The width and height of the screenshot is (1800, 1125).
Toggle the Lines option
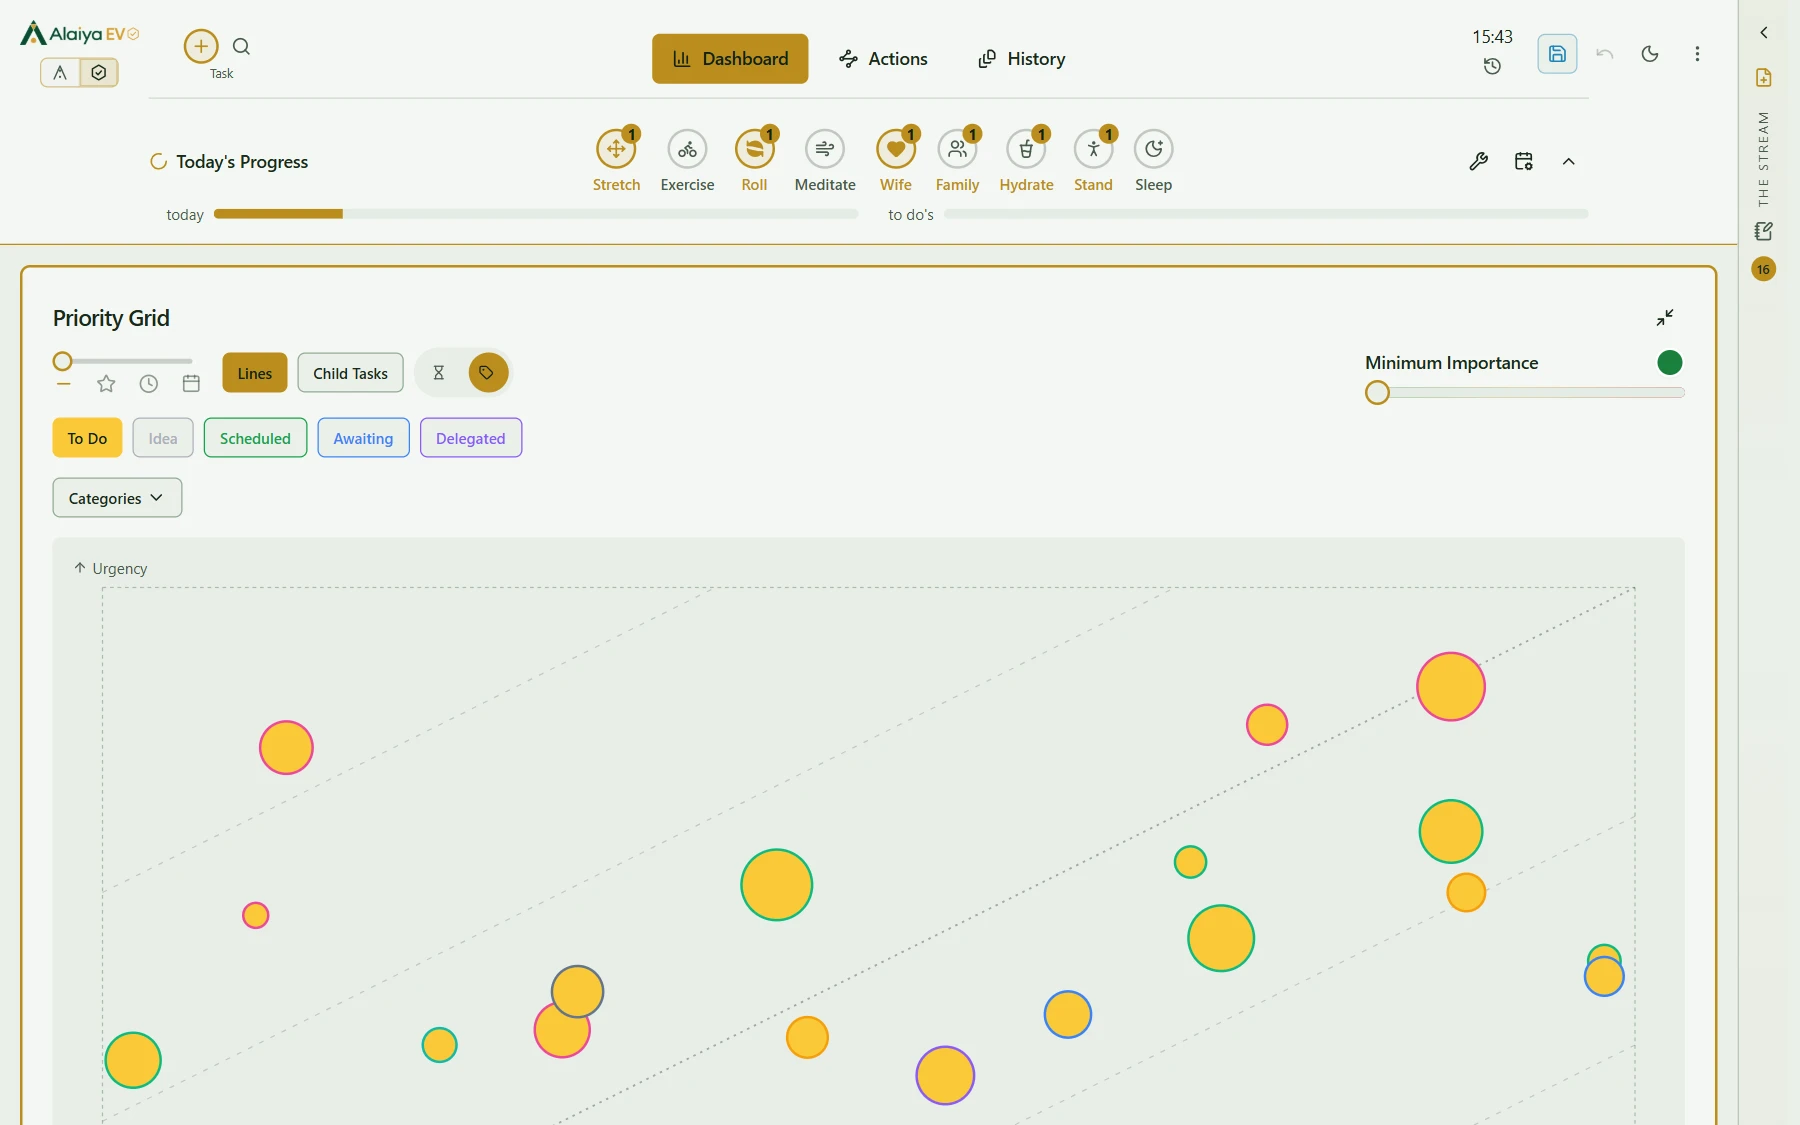(x=255, y=373)
